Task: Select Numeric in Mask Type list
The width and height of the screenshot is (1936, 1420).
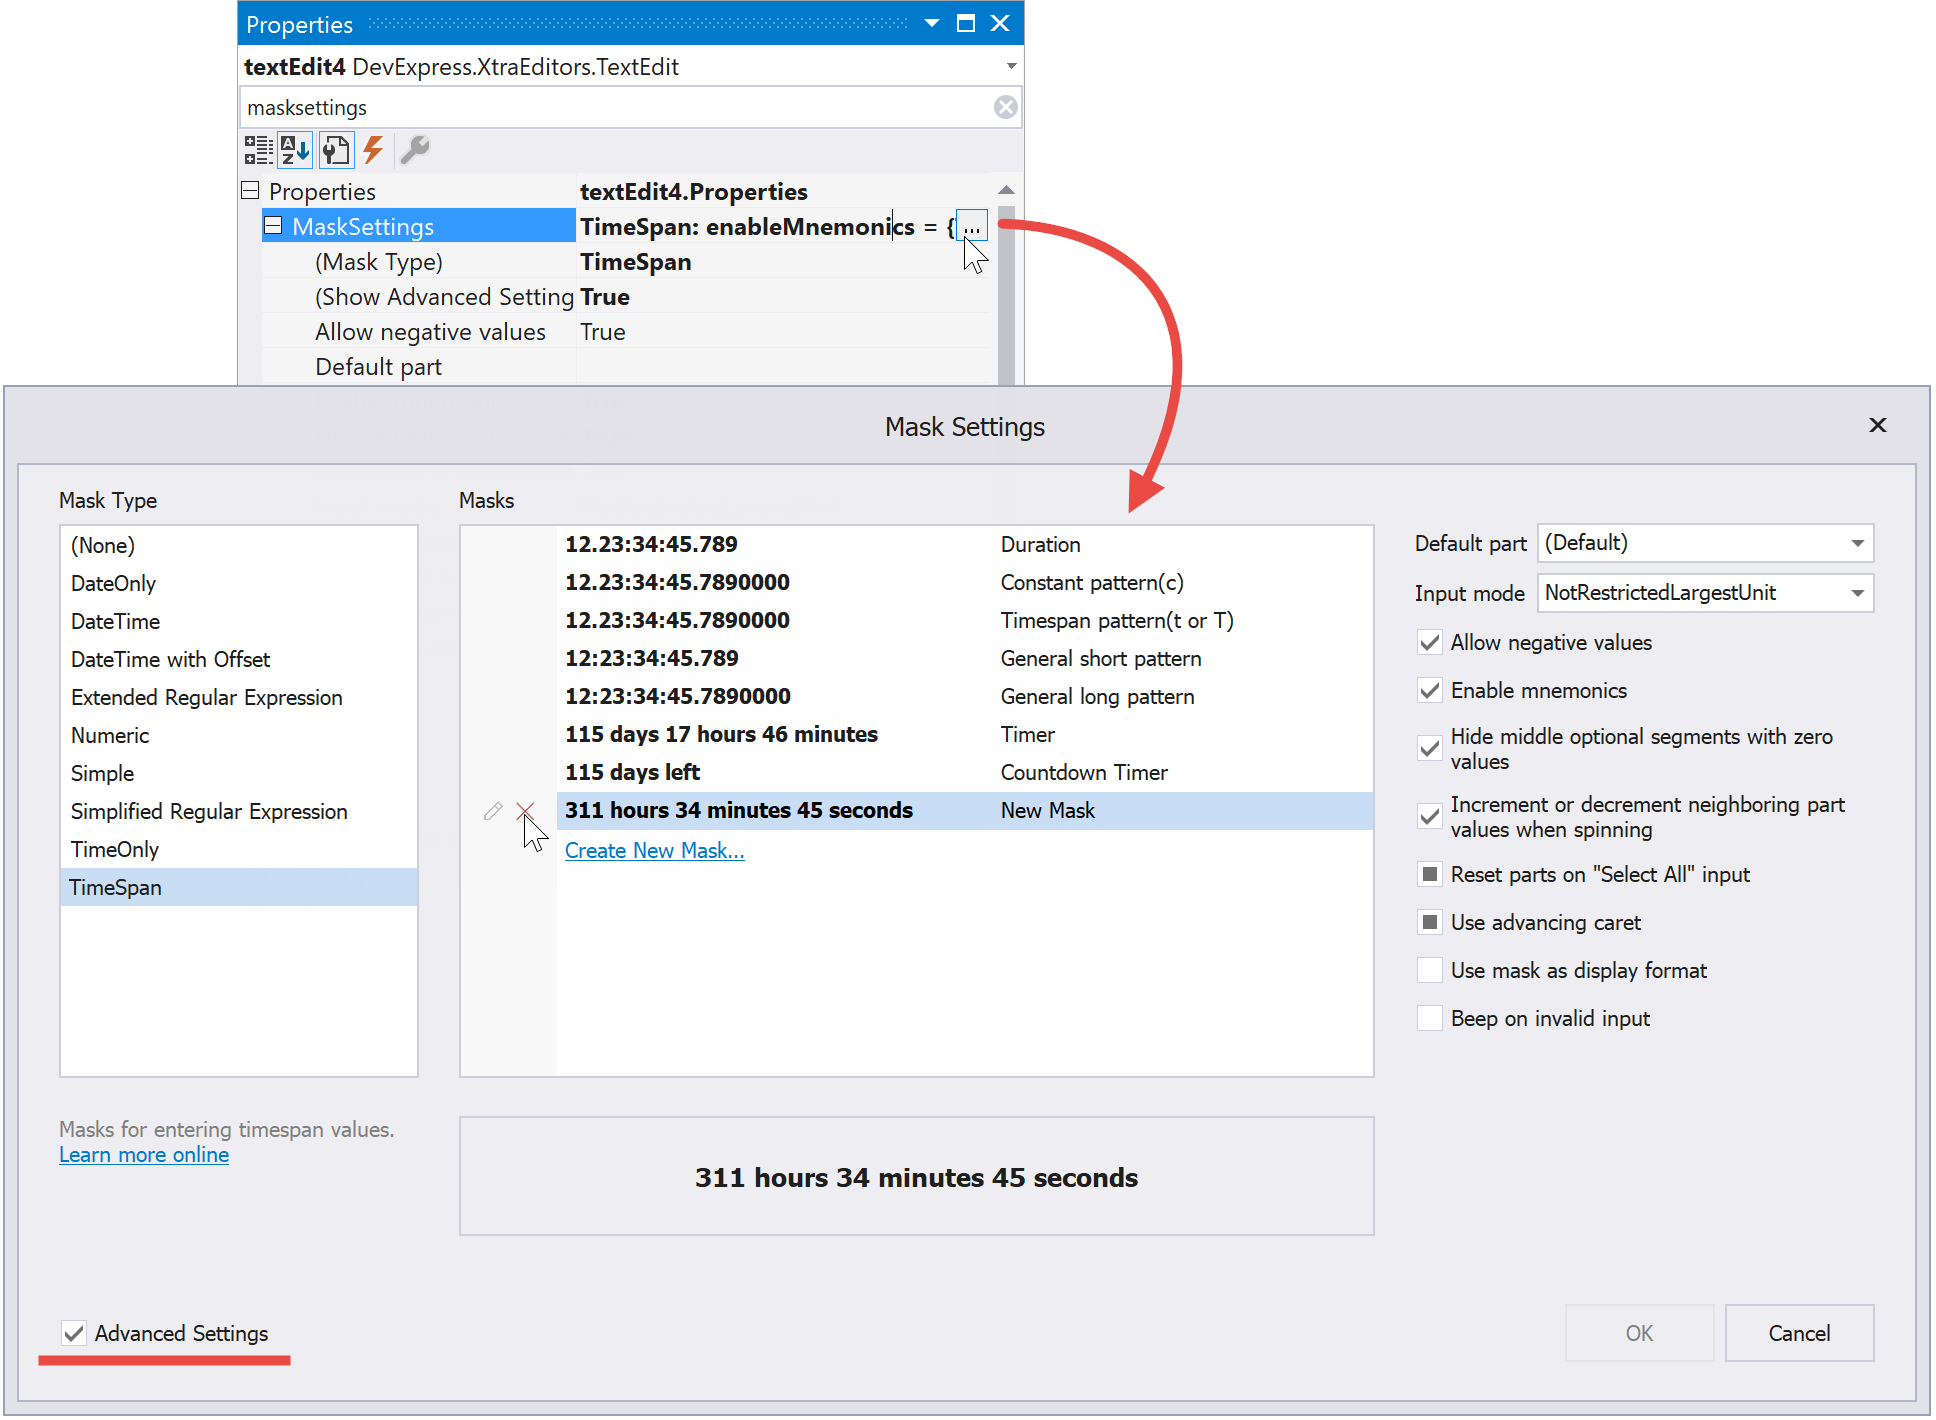Action: point(110,735)
